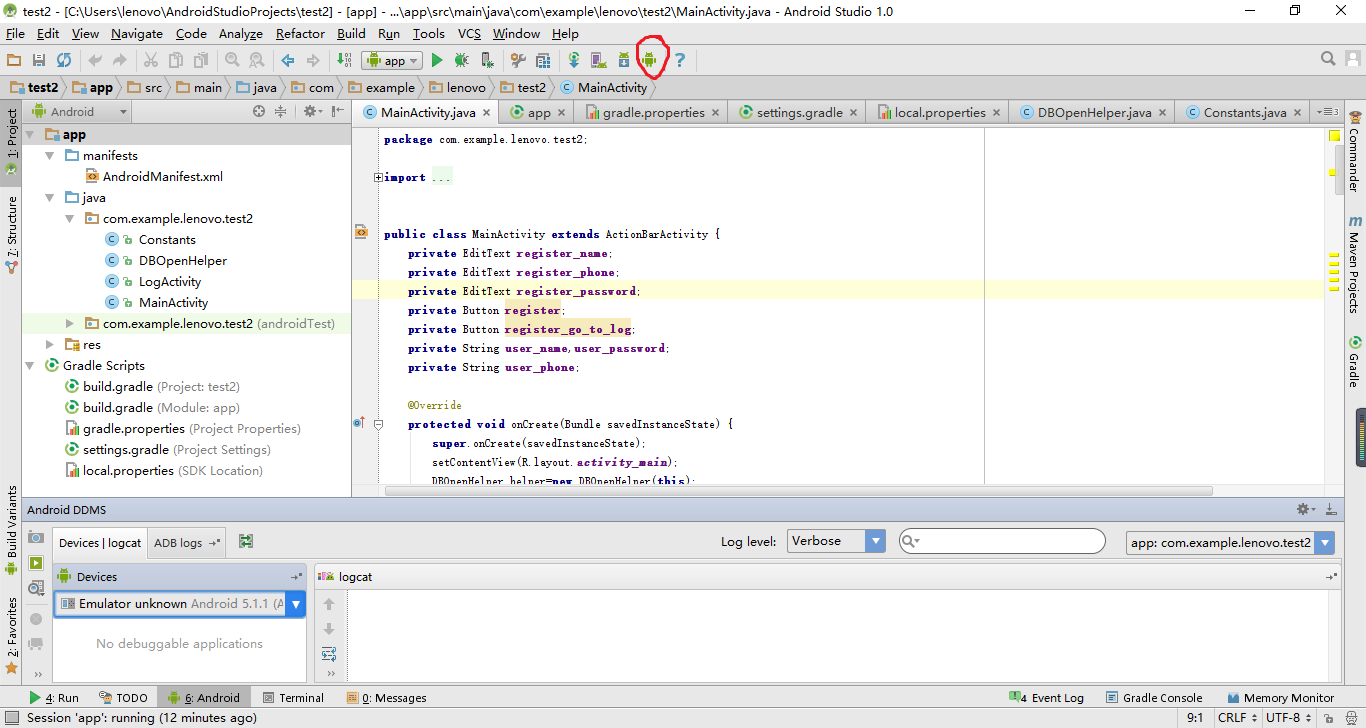This screenshot has width=1366, height=728.
Task: Click the logcat search input field
Action: pos(1002,541)
